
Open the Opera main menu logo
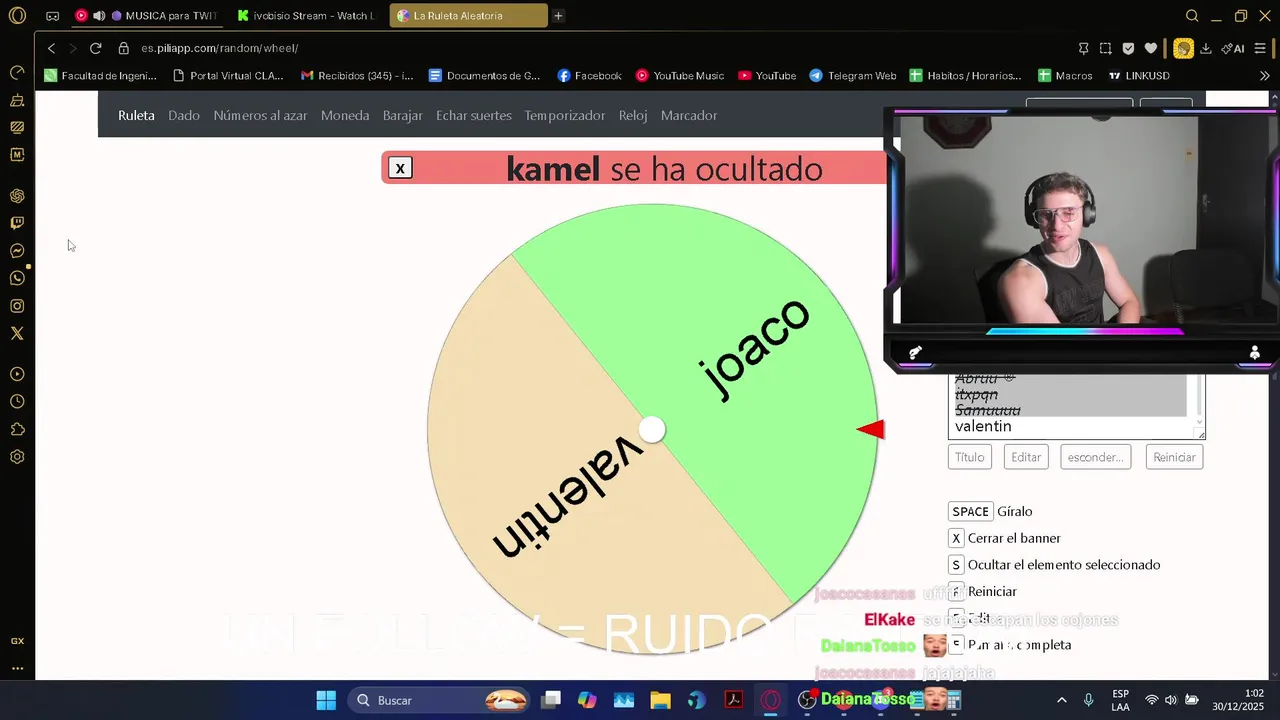click(x=17, y=16)
